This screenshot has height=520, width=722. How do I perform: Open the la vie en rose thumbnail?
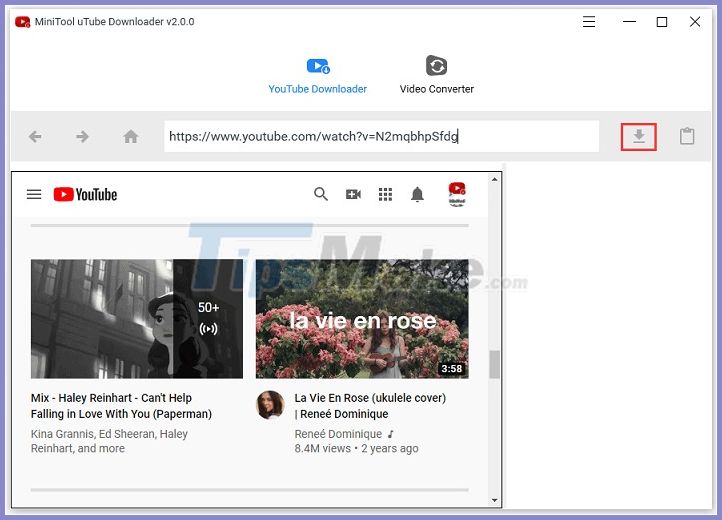point(362,319)
